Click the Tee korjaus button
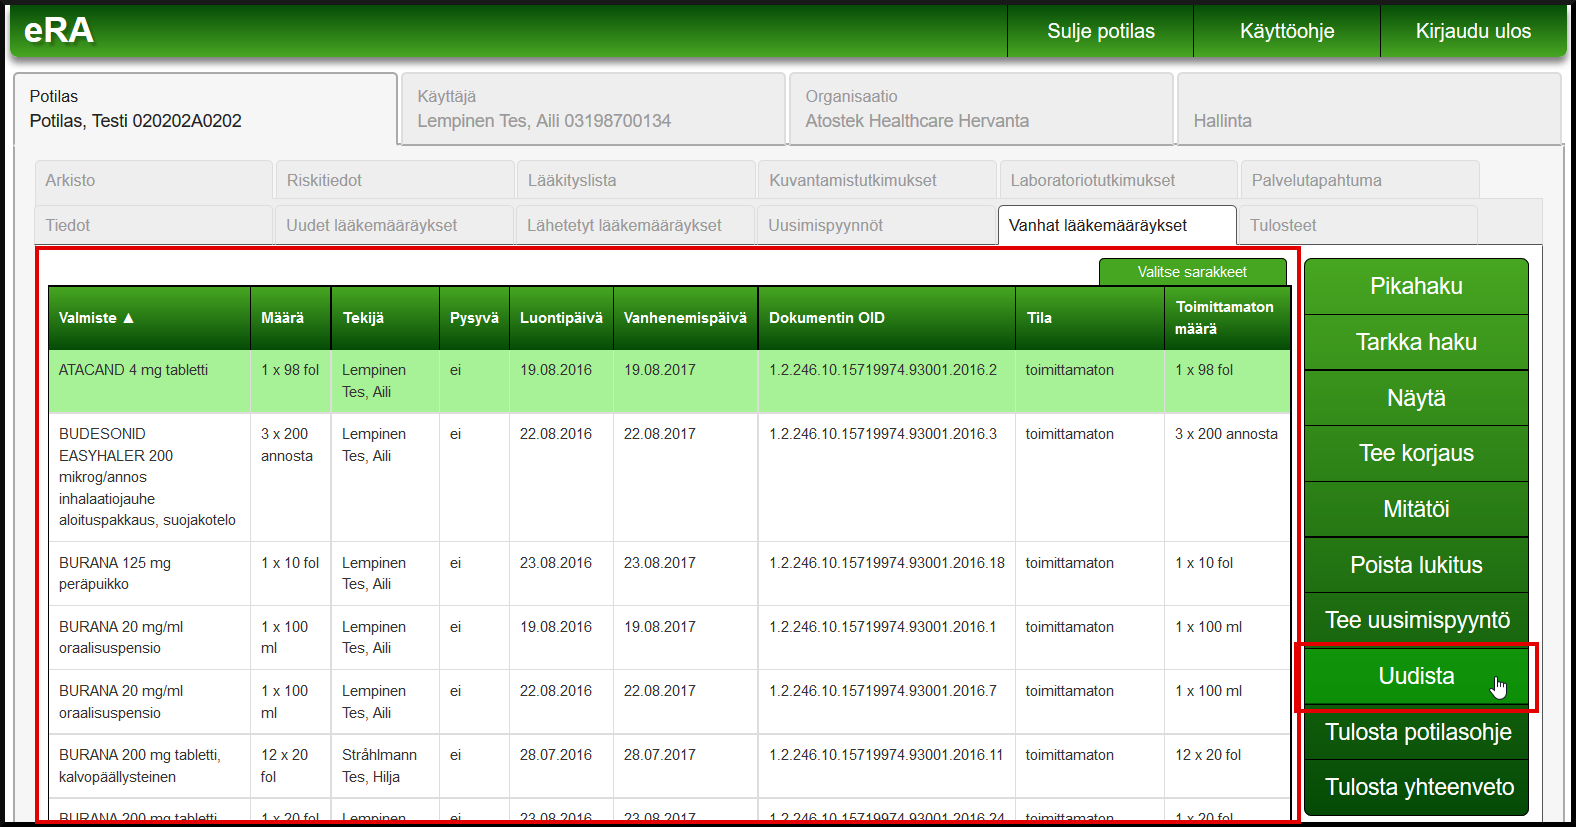The image size is (1576, 827). click(x=1416, y=453)
